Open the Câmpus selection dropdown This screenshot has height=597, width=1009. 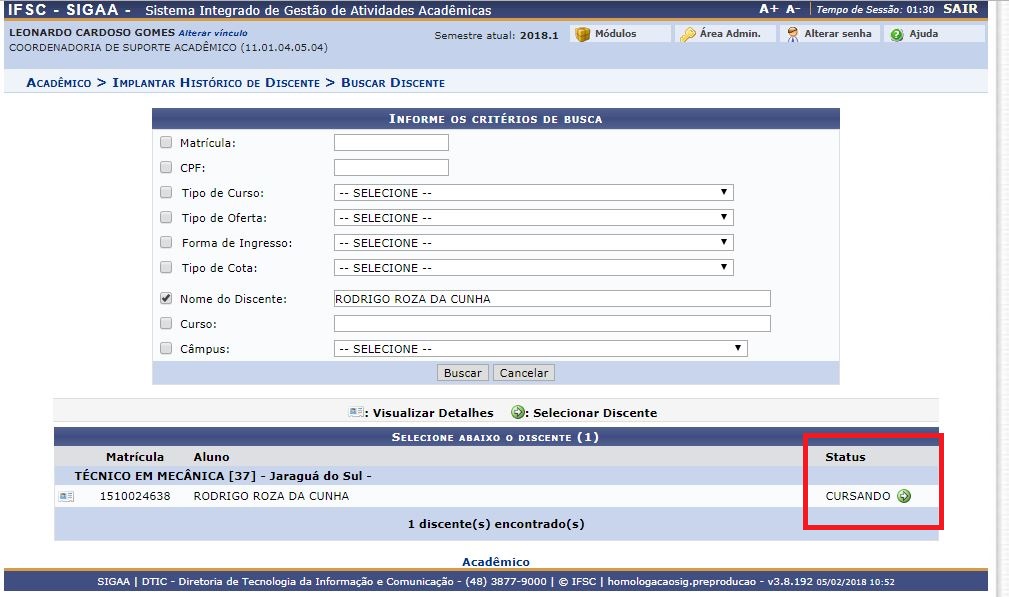(540, 349)
